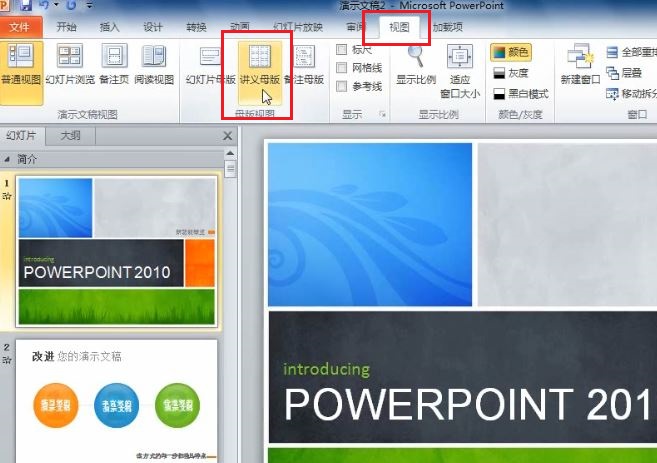Open Slide Sorter view (幻灯片浏览)

(x=70, y=65)
